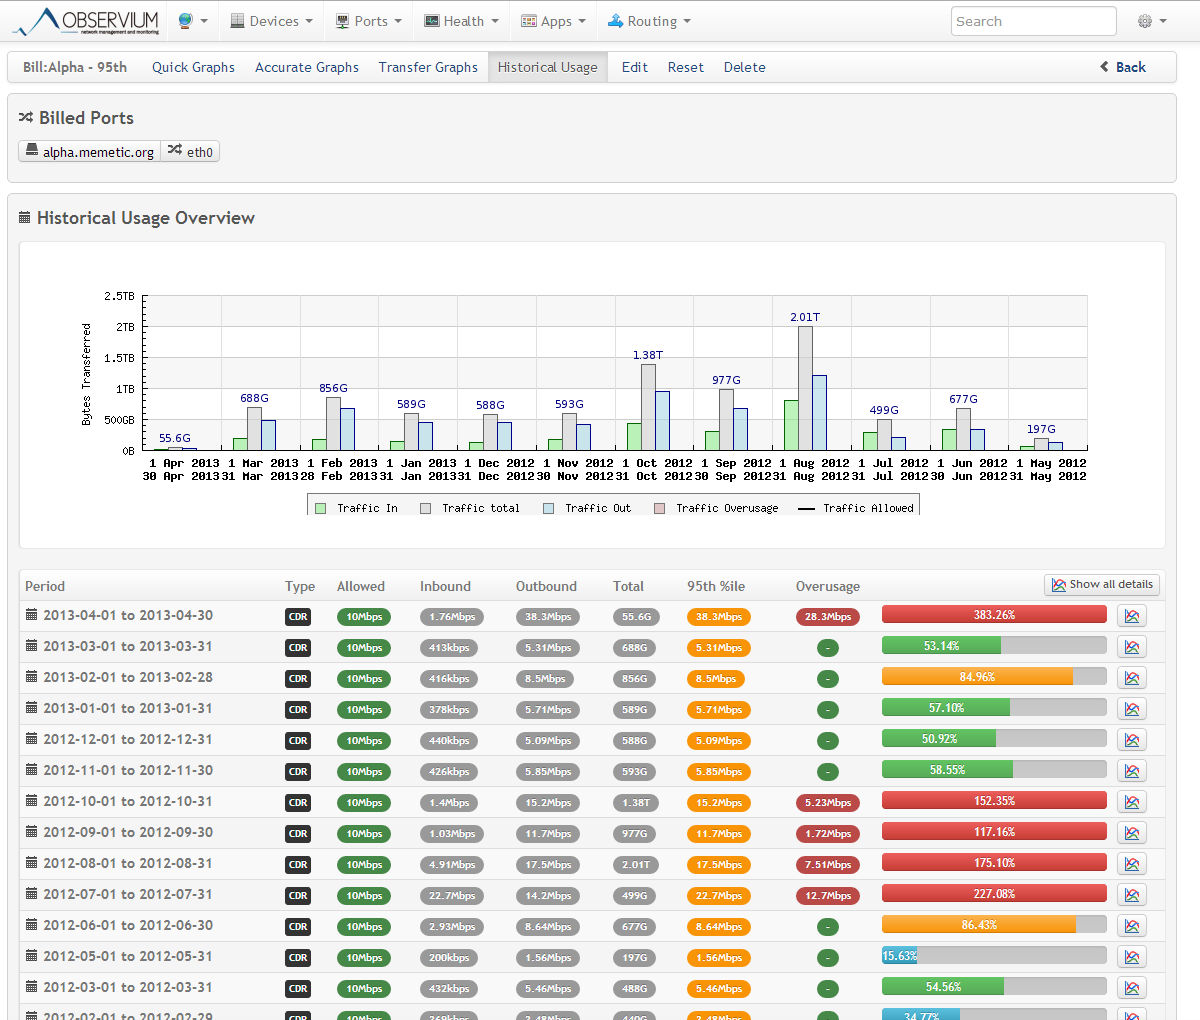1200x1020 pixels.
Task: Show graph for 2013-02-01 period row
Action: click(1131, 678)
